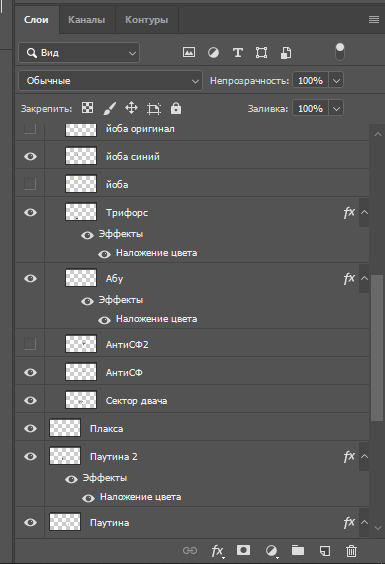Image resolution: width=385 pixels, height=564 pixels.
Task: Show the hidden АнтиСФ2 layer
Action: pos(30,344)
